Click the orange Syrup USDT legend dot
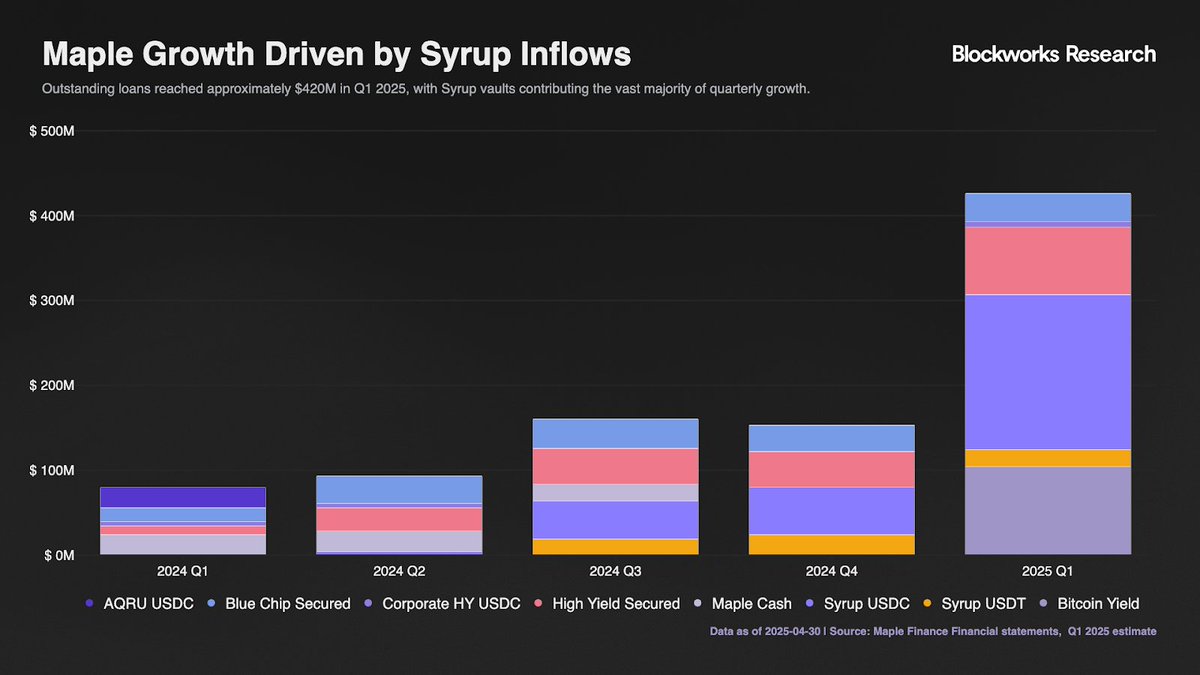The image size is (1200, 675). [x=926, y=604]
